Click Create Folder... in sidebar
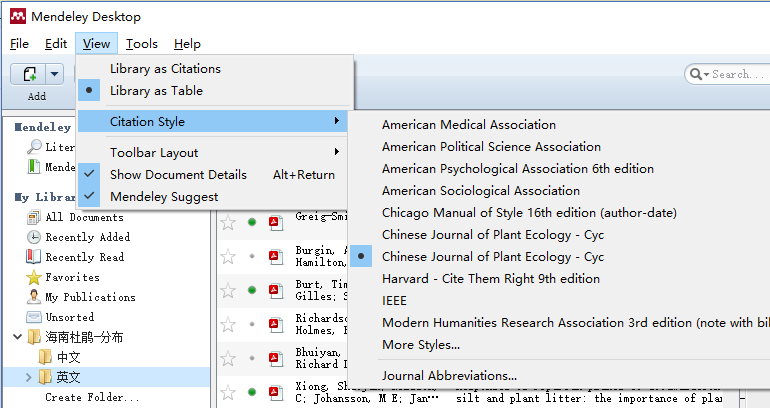The image size is (770, 408). coord(92,397)
